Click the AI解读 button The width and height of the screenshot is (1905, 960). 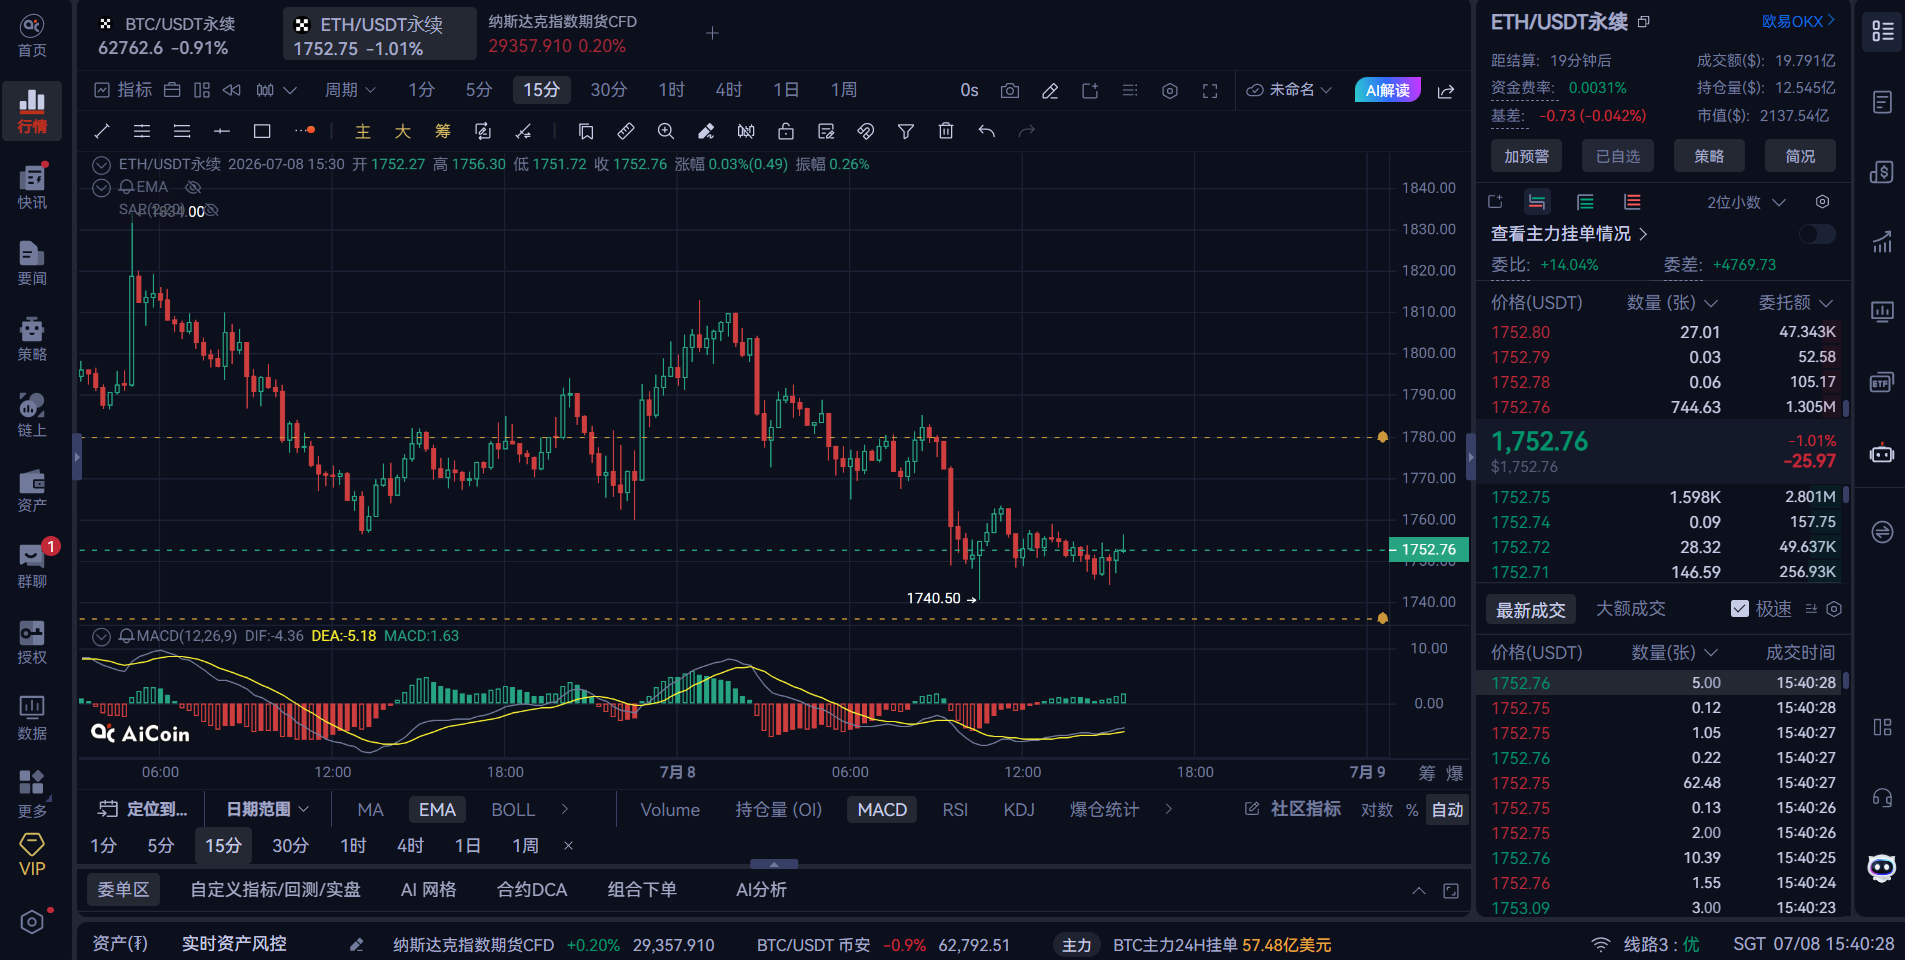pos(1387,90)
